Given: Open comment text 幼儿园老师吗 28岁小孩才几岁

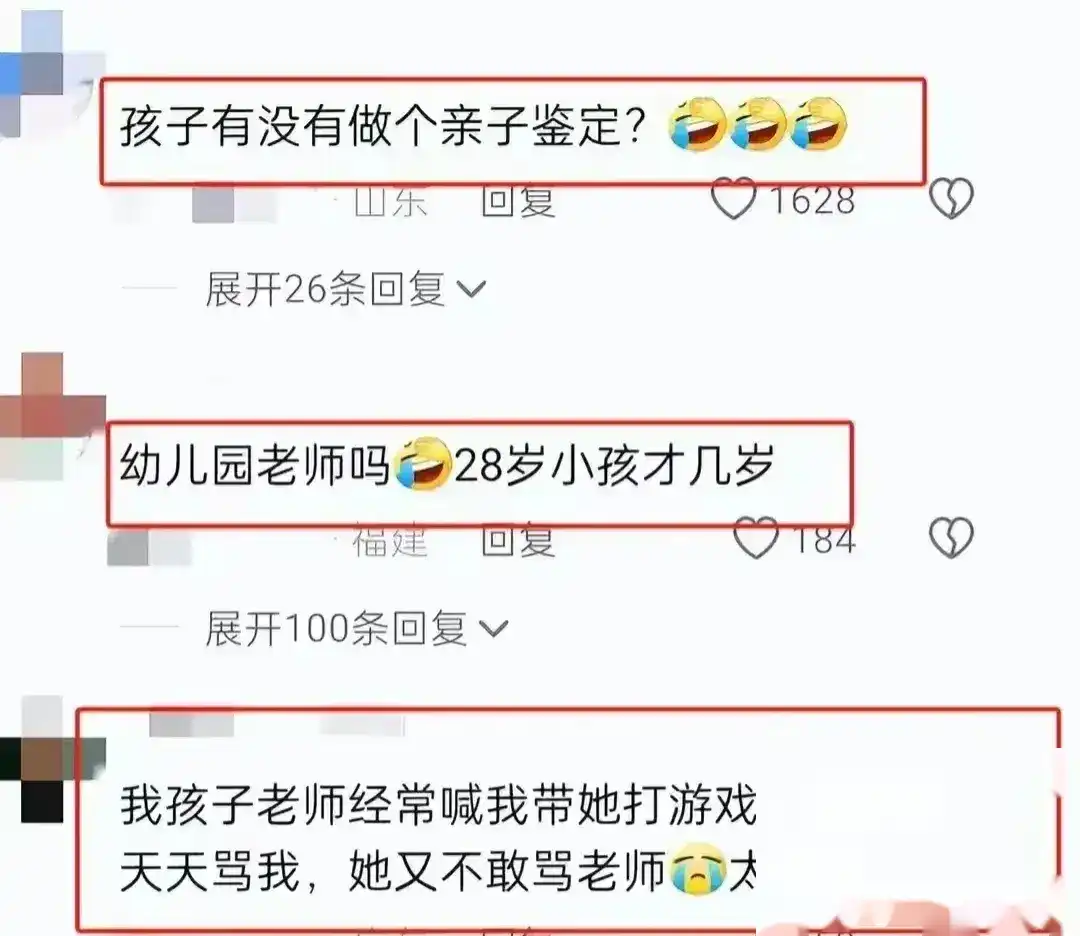Looking at the screenshot, I should [447, 465].
